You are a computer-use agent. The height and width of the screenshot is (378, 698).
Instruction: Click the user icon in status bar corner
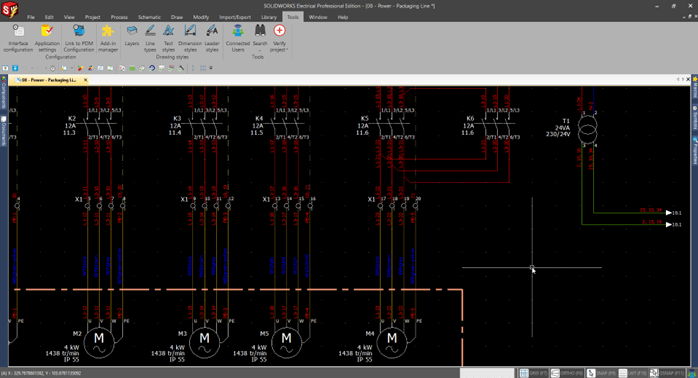[693, 373]
